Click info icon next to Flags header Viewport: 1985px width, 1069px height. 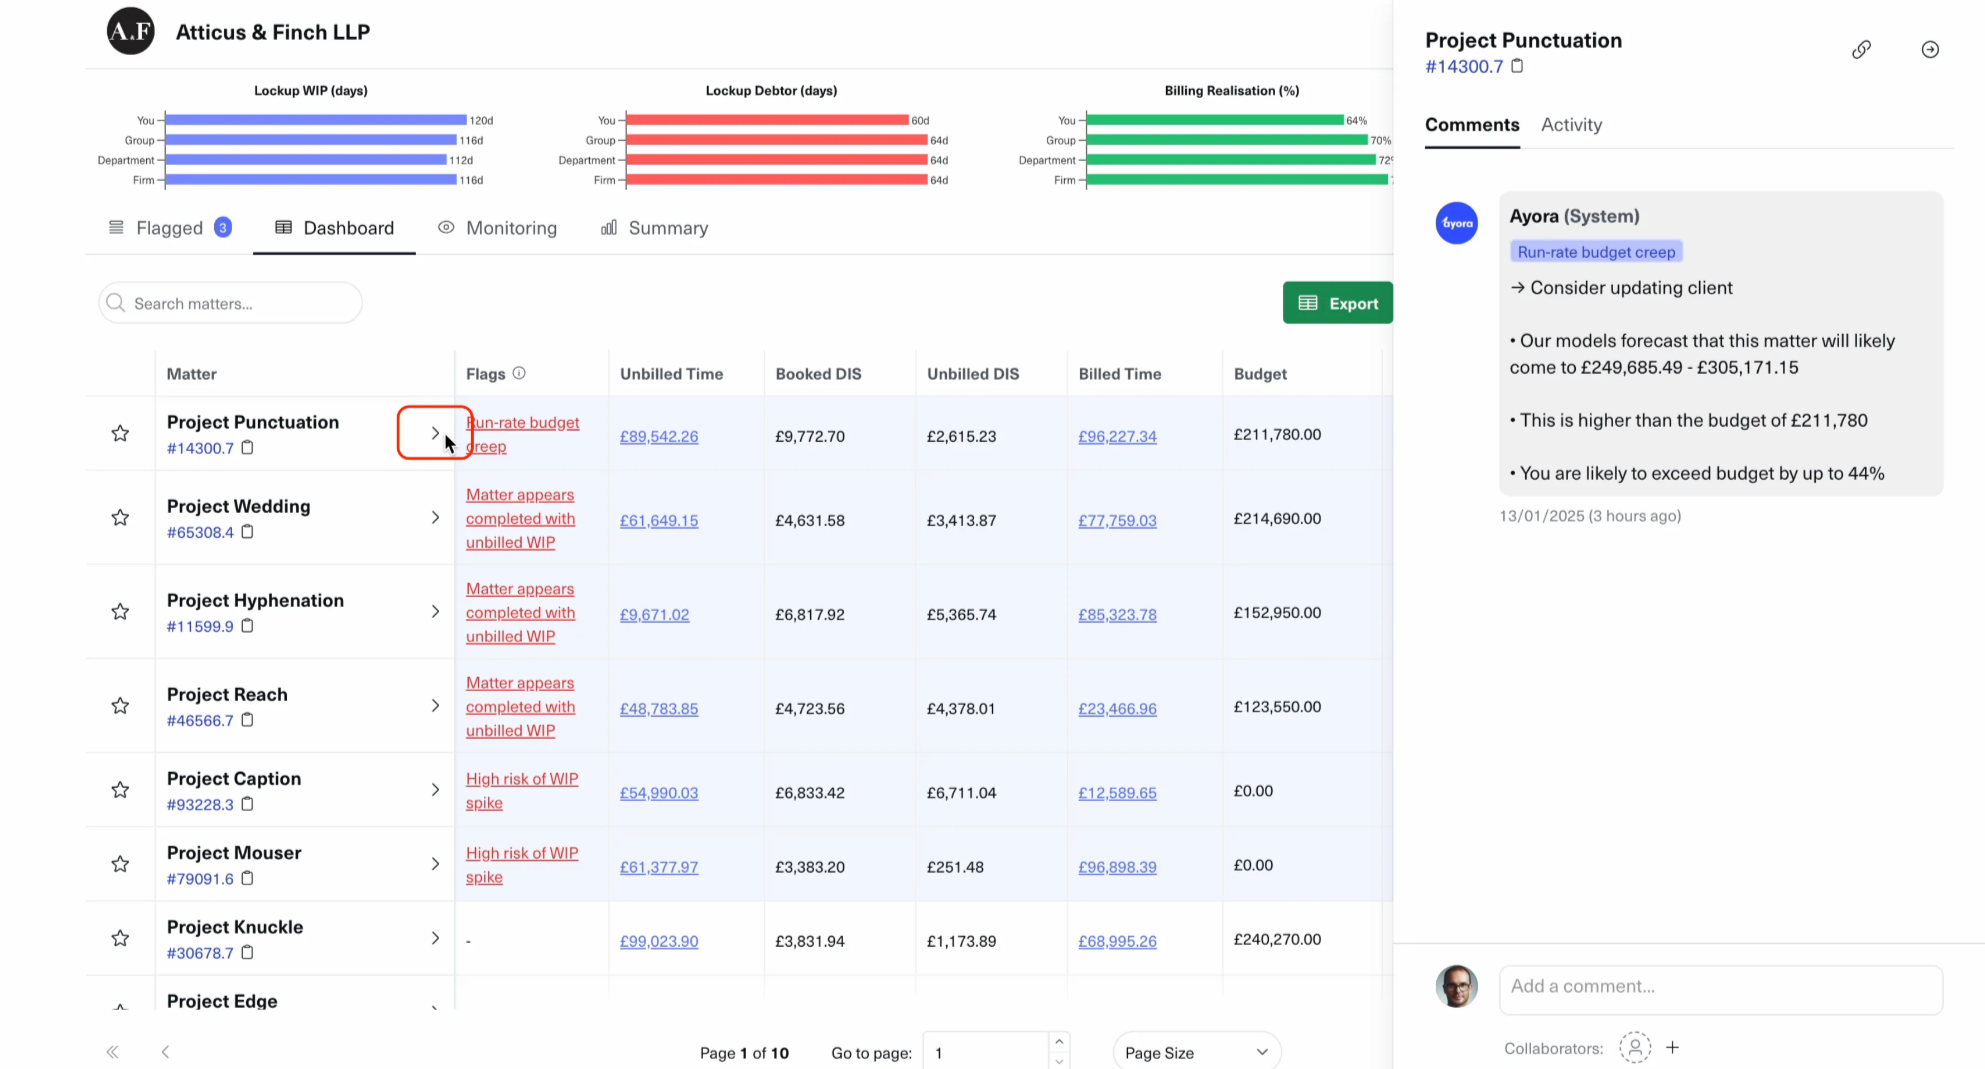click(x=519, y=373)
